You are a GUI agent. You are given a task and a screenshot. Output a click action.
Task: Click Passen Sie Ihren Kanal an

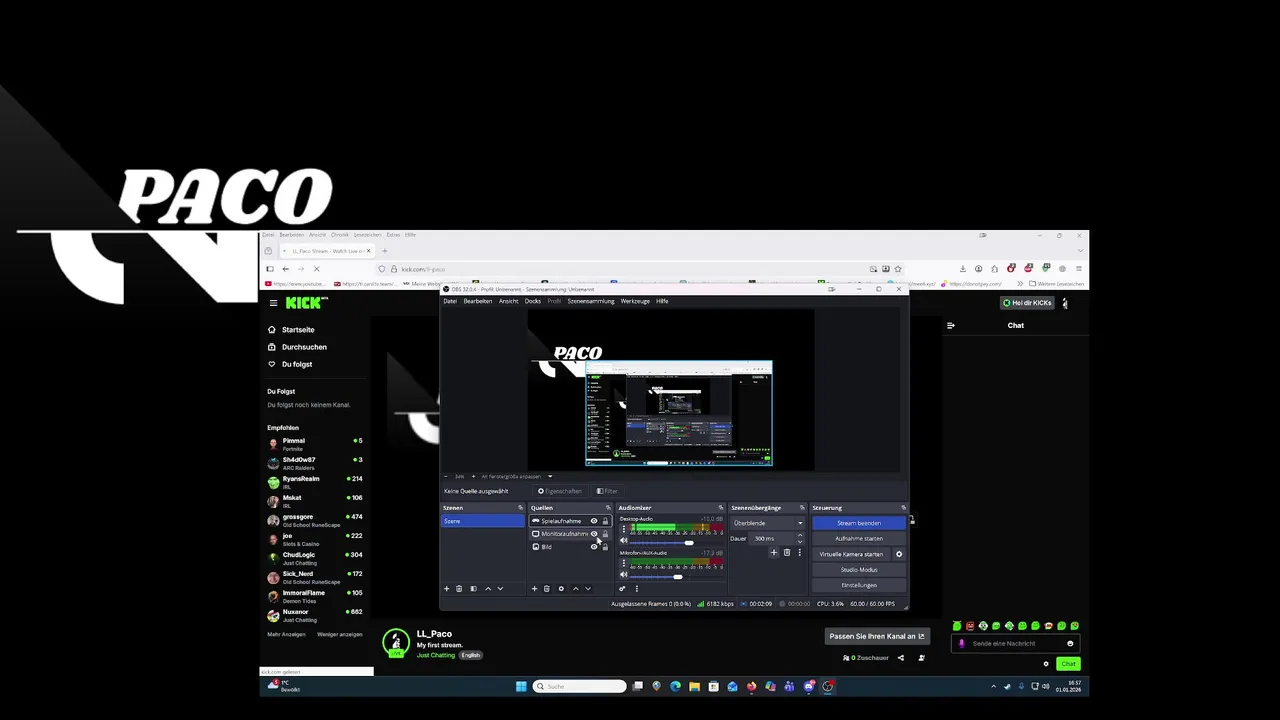[x=877, y=636]
